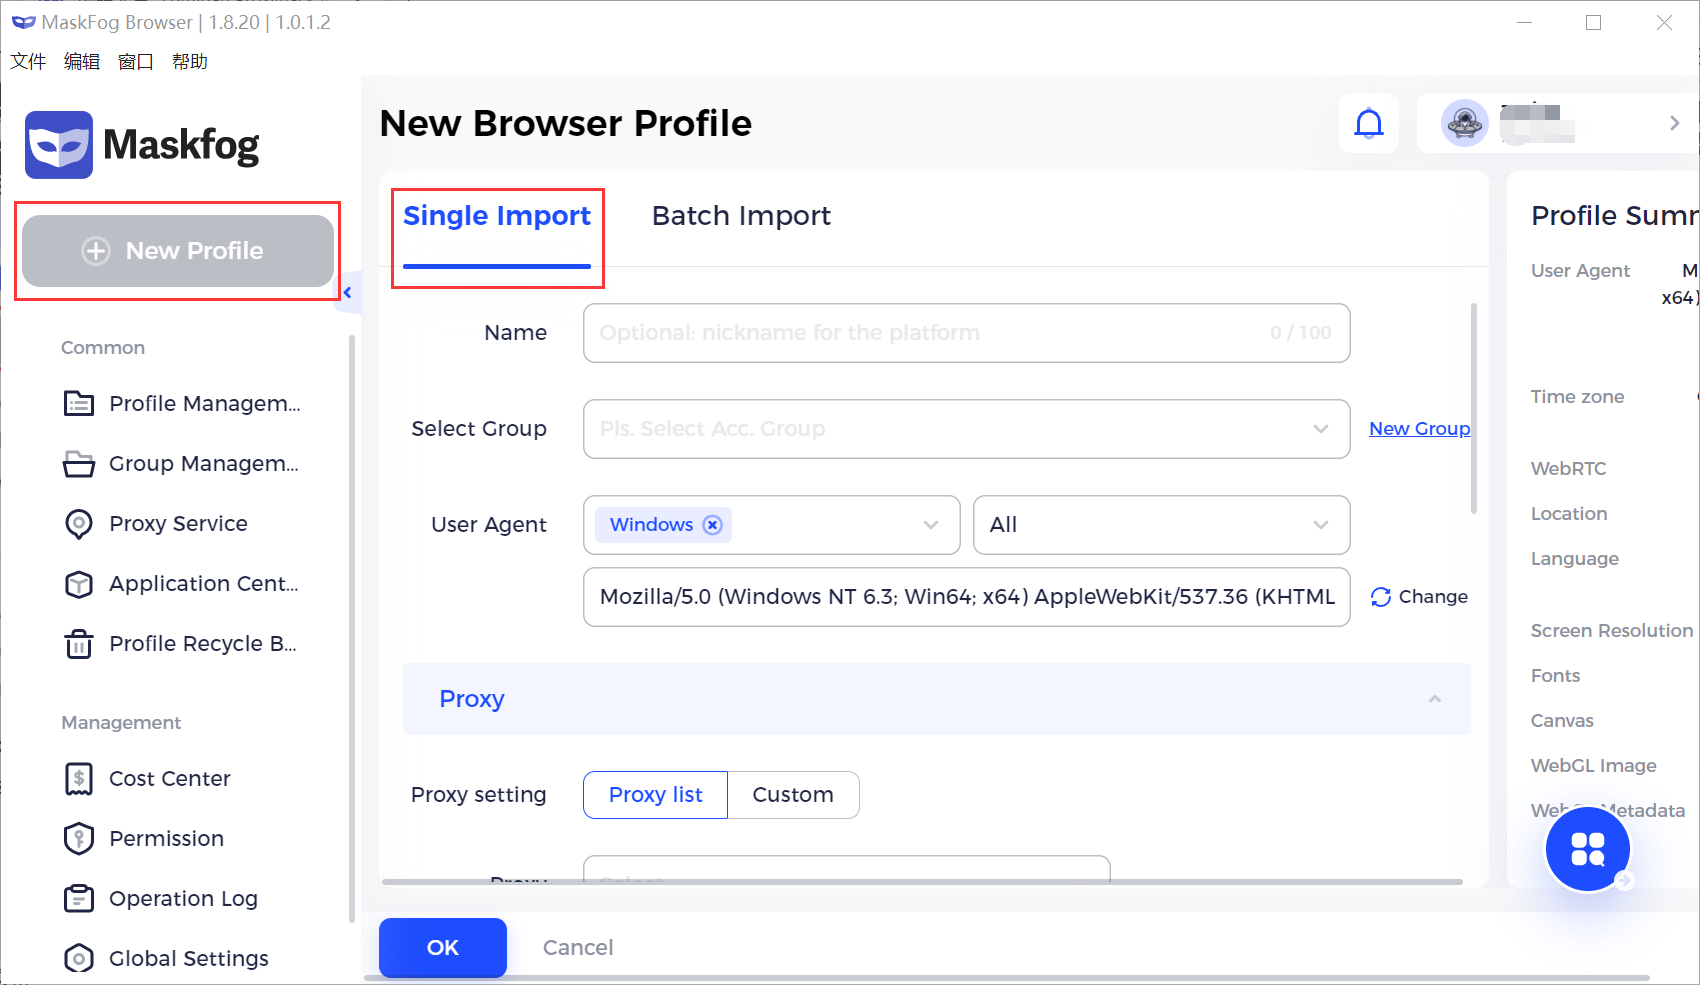Switch to the Single Import tab

click(497, 216)
